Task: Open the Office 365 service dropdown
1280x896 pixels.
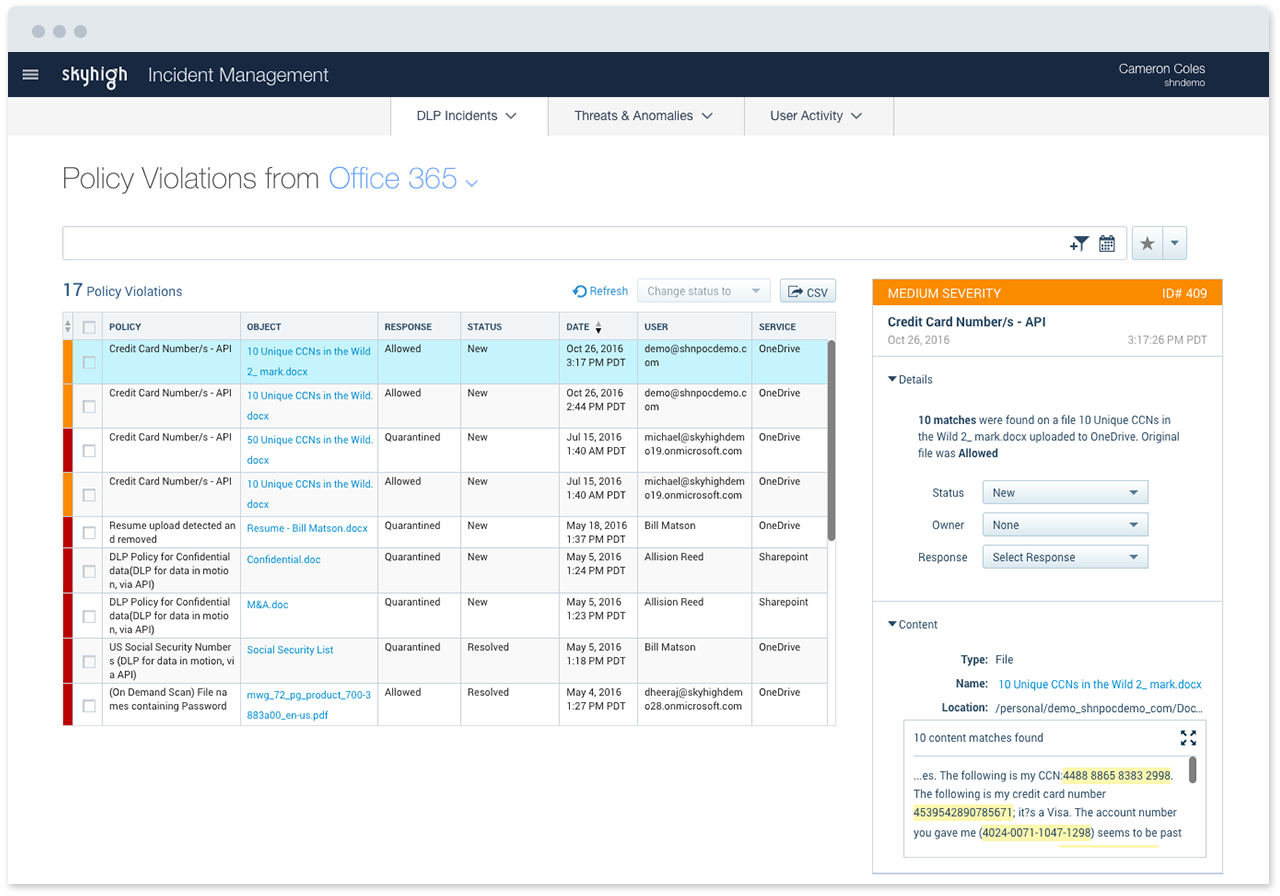Action: [x=404, y=179]
